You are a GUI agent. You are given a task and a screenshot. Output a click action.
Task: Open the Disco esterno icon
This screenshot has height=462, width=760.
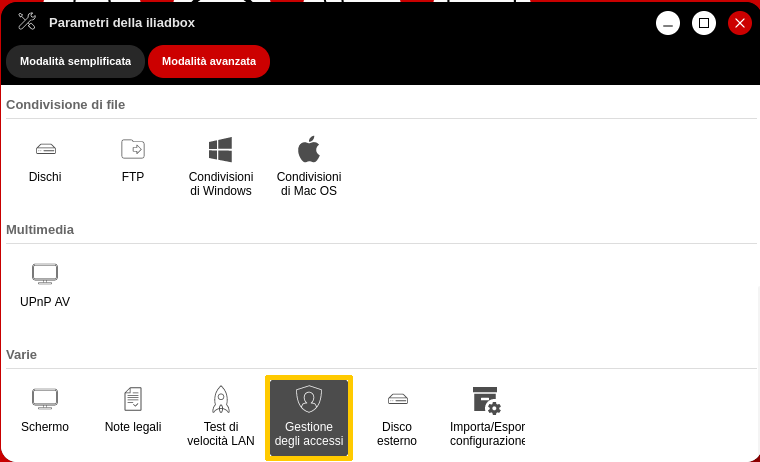398,399
